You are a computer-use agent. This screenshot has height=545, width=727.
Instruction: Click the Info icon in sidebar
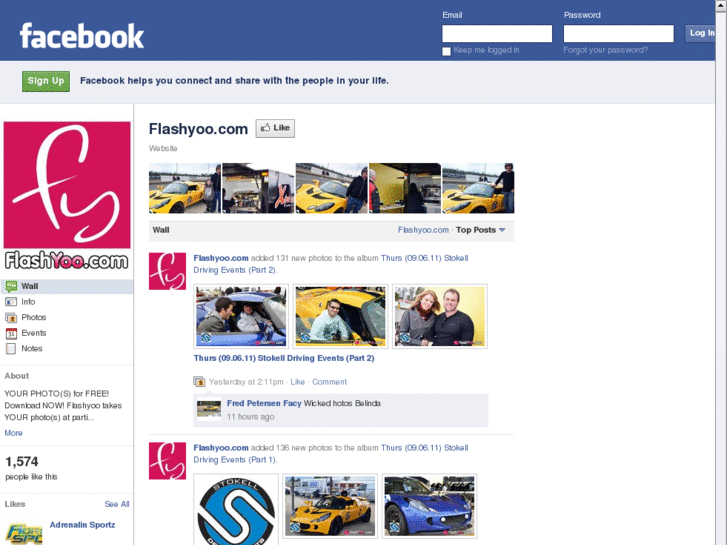point(11,302)
